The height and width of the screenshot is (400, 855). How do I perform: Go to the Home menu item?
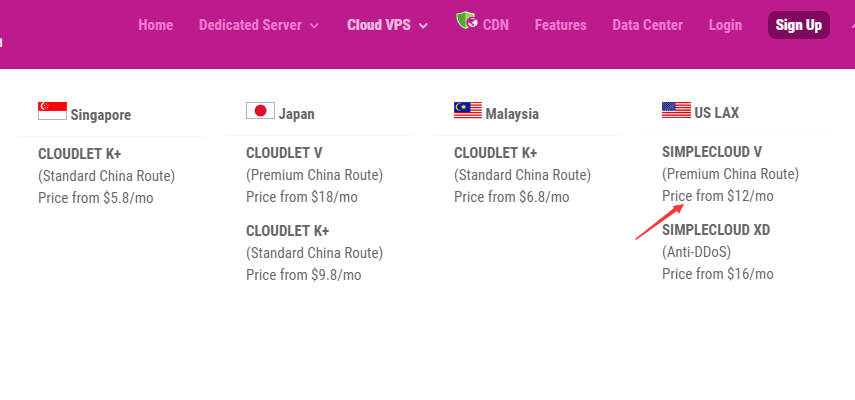point(155,25)
